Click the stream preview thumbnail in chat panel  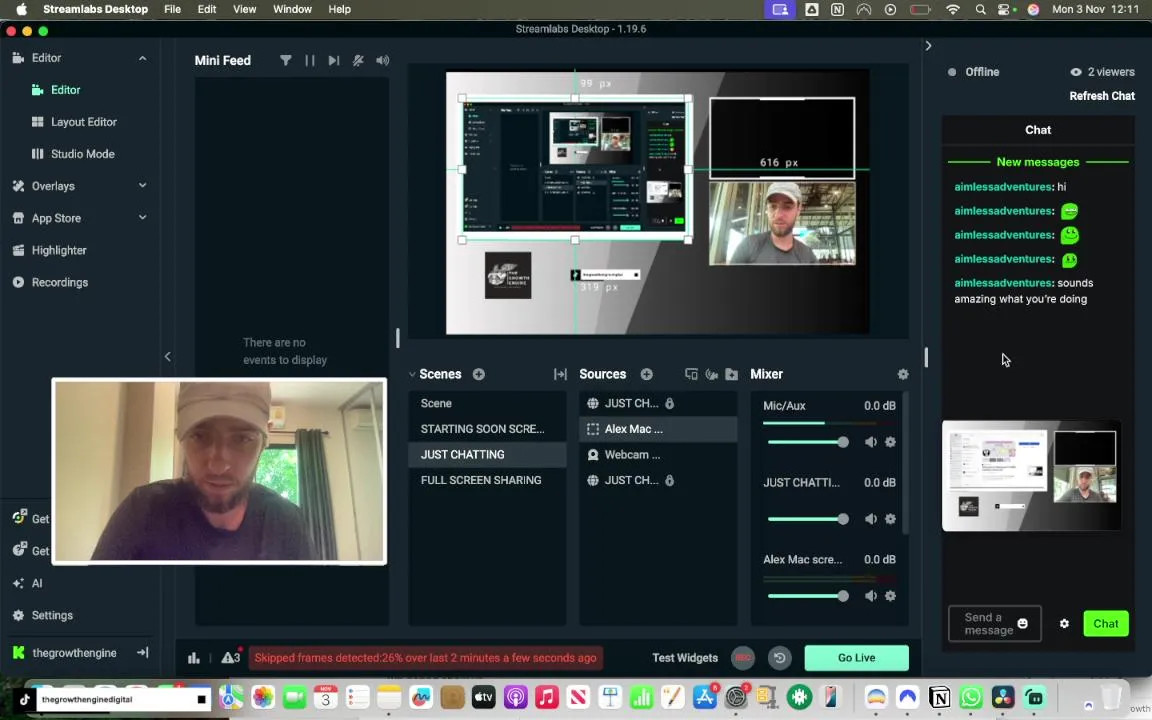(1032, 475)
